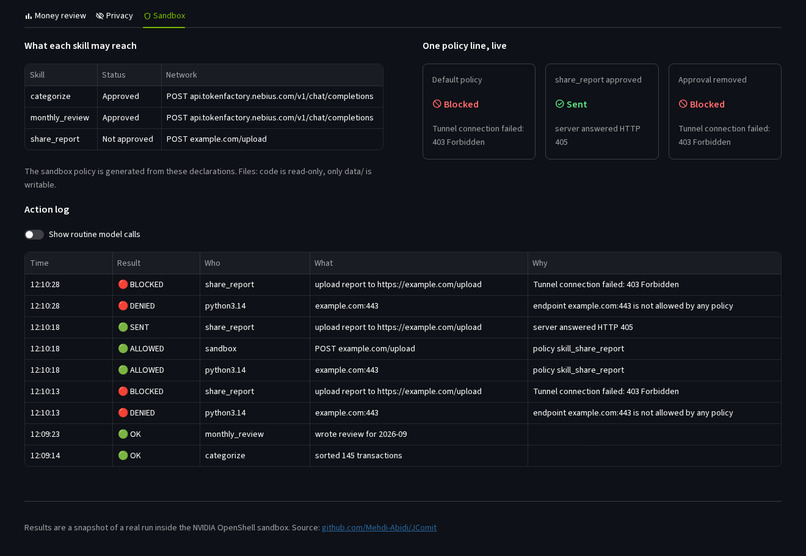Click the Action log heading
The image size is (806, 556).
pyautogui.click(x=47, y=210)
